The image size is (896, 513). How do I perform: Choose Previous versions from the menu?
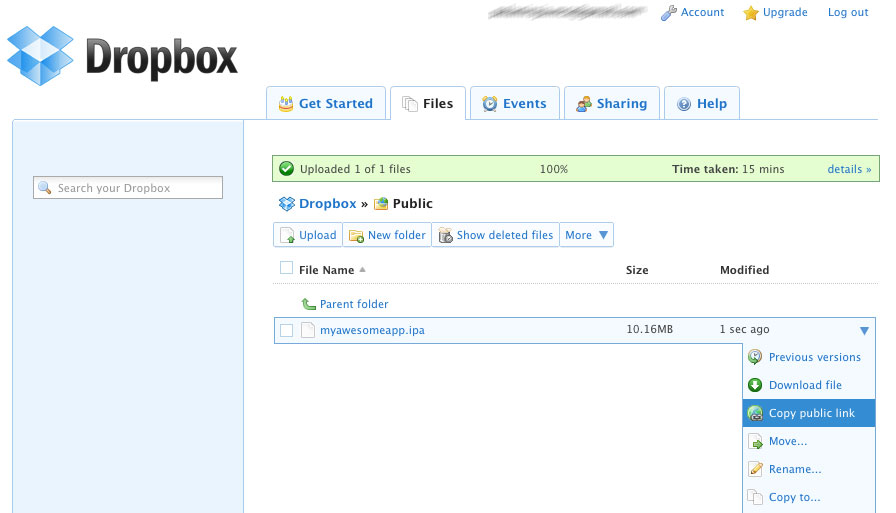(809, 357)
